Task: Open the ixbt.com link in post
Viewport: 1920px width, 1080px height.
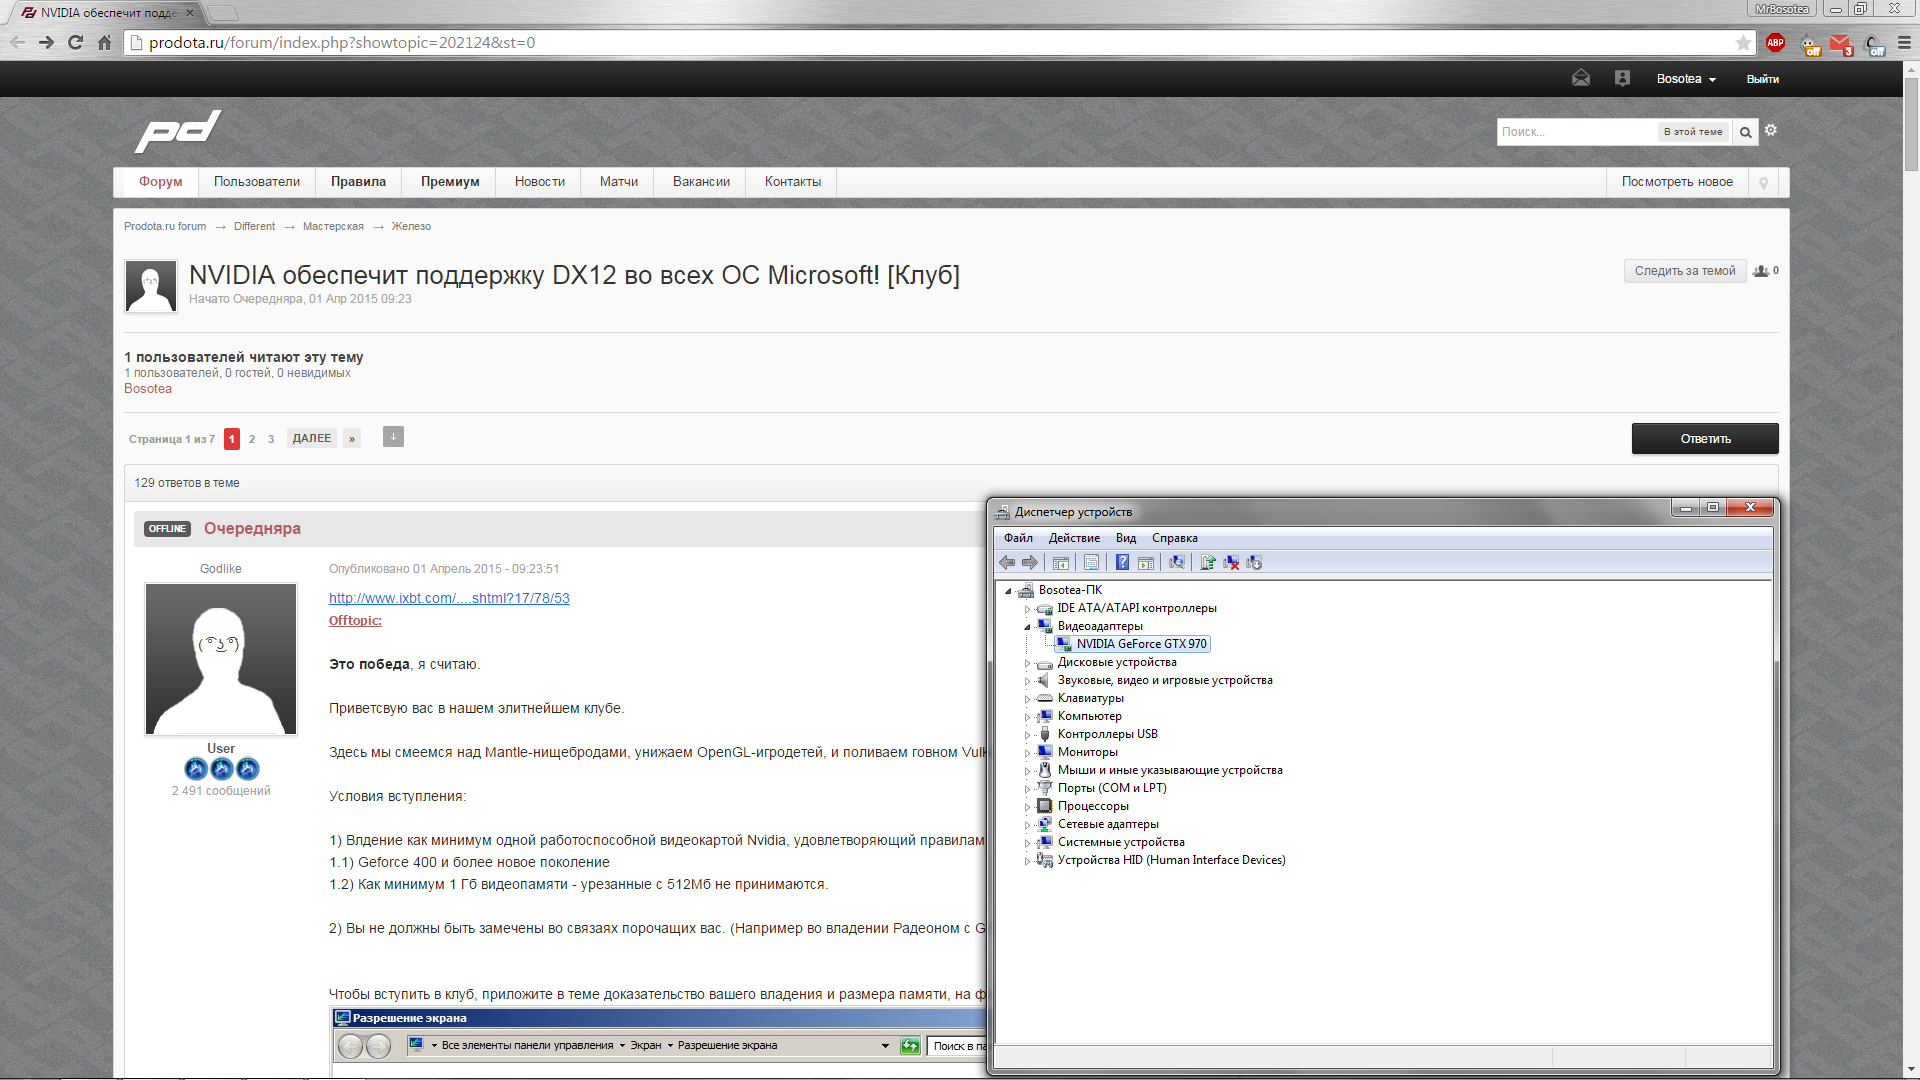Action: coord(449,598)
